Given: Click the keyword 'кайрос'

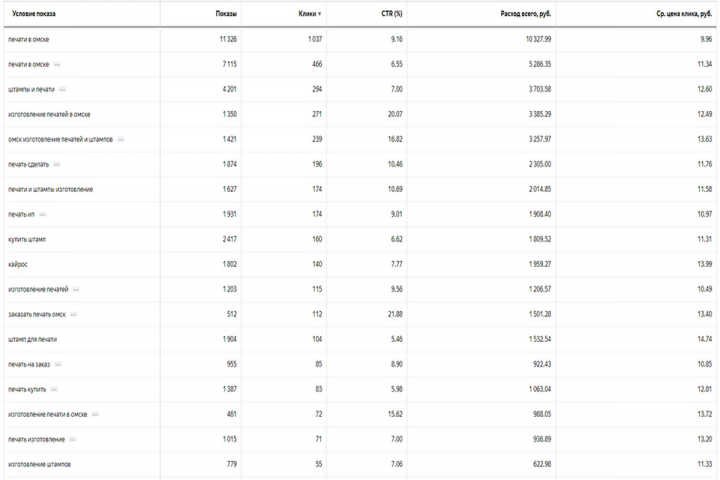Looking at the screenshot, I should tap(18, 264).
